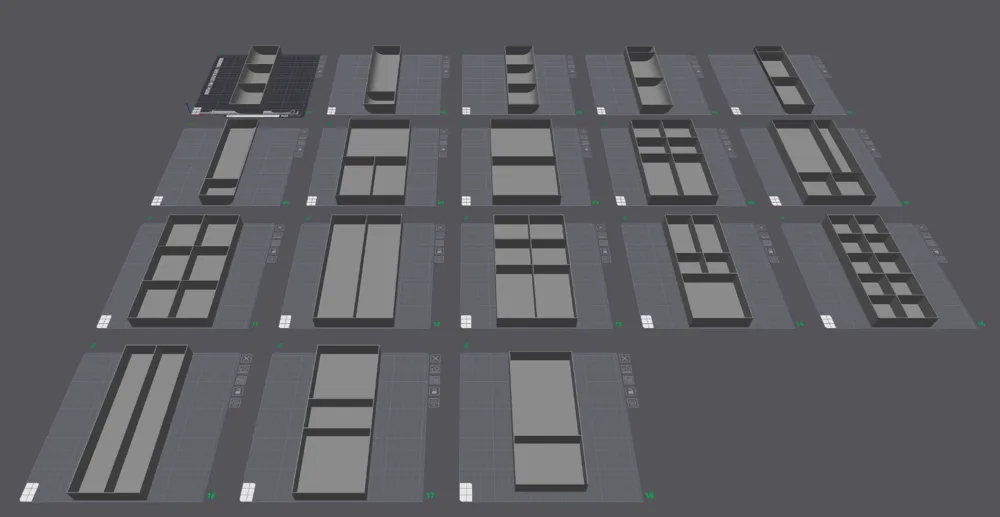Auto-orient objects on plate 16
The height and width of the screenshot is (517, 1000).
point(242,369)
